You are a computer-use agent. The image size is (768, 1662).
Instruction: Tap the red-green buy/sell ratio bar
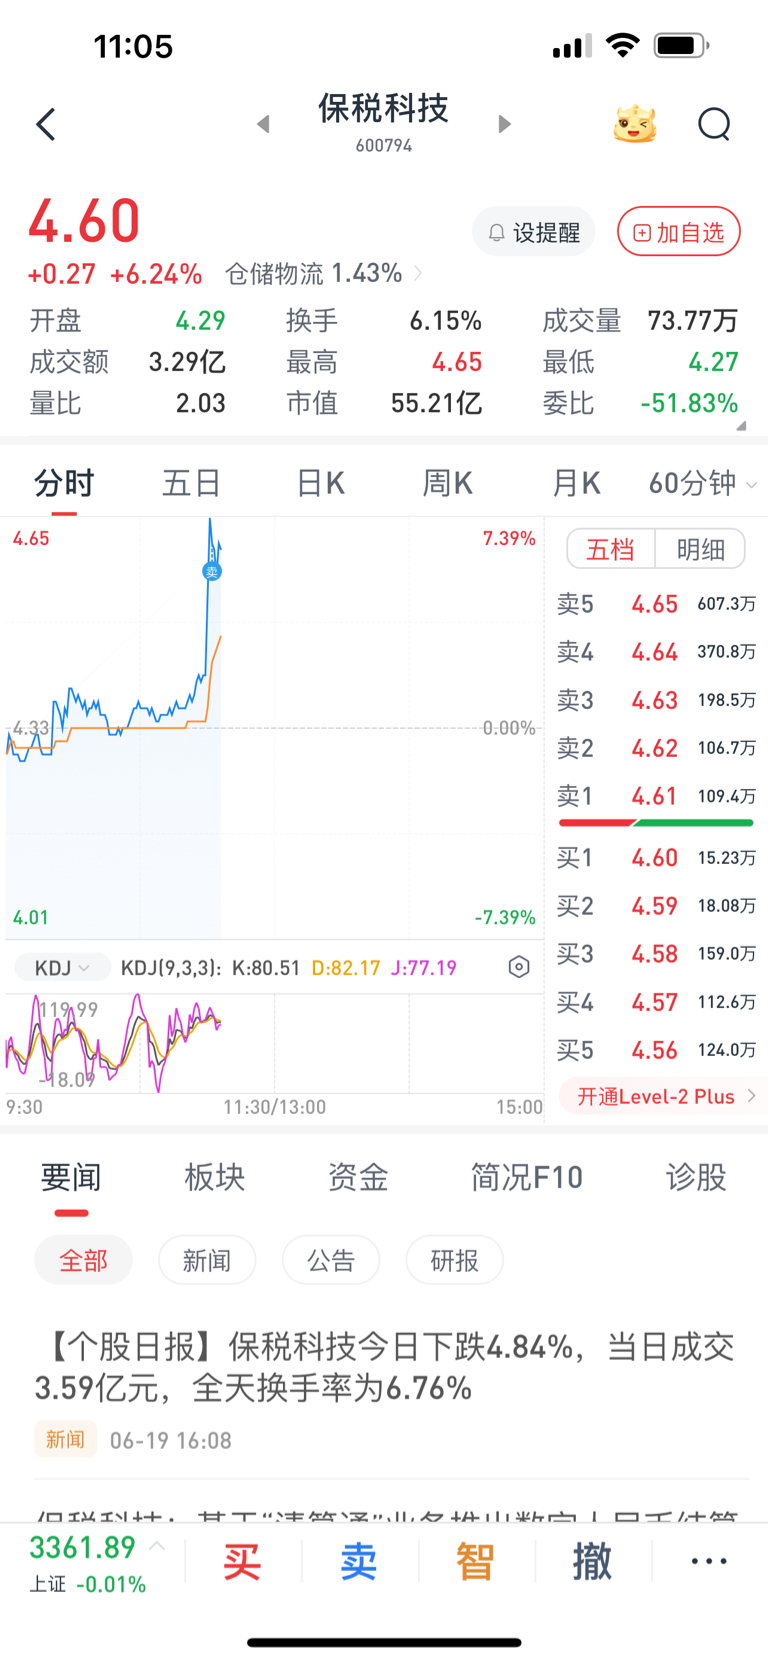(x=656, y=823)
